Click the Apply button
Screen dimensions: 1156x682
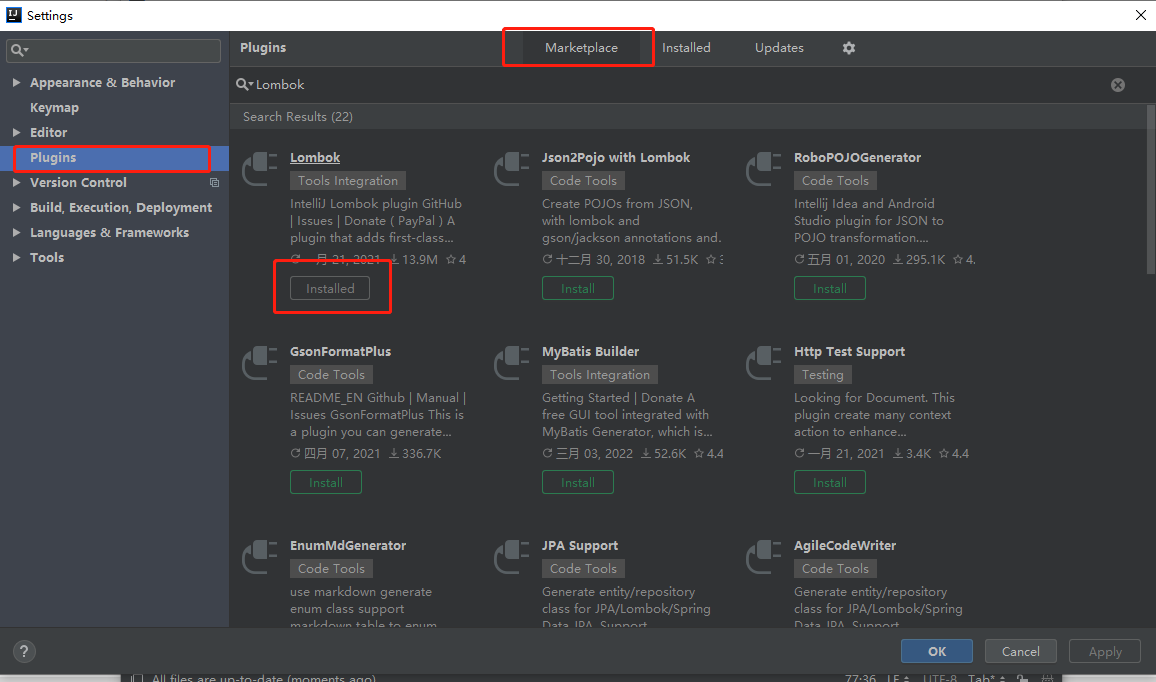(1105, 651)
